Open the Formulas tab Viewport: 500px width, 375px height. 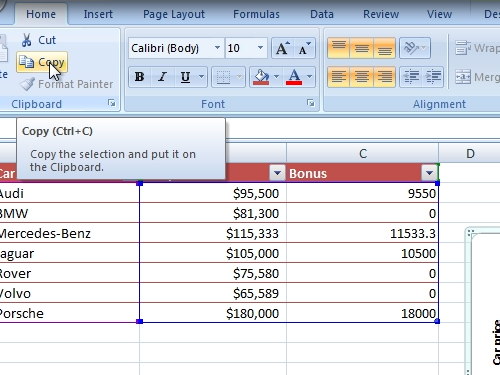(256, 14)
